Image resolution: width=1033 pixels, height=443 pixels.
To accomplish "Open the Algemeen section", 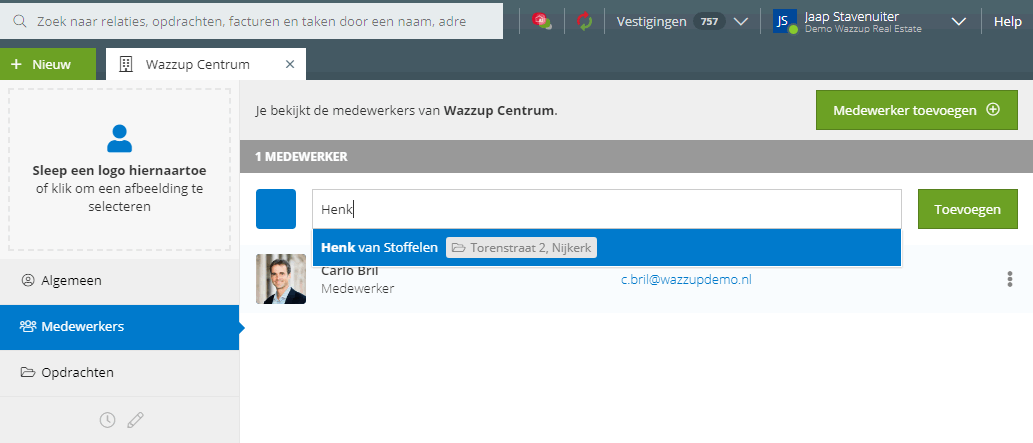I will [x=119, y=281].
